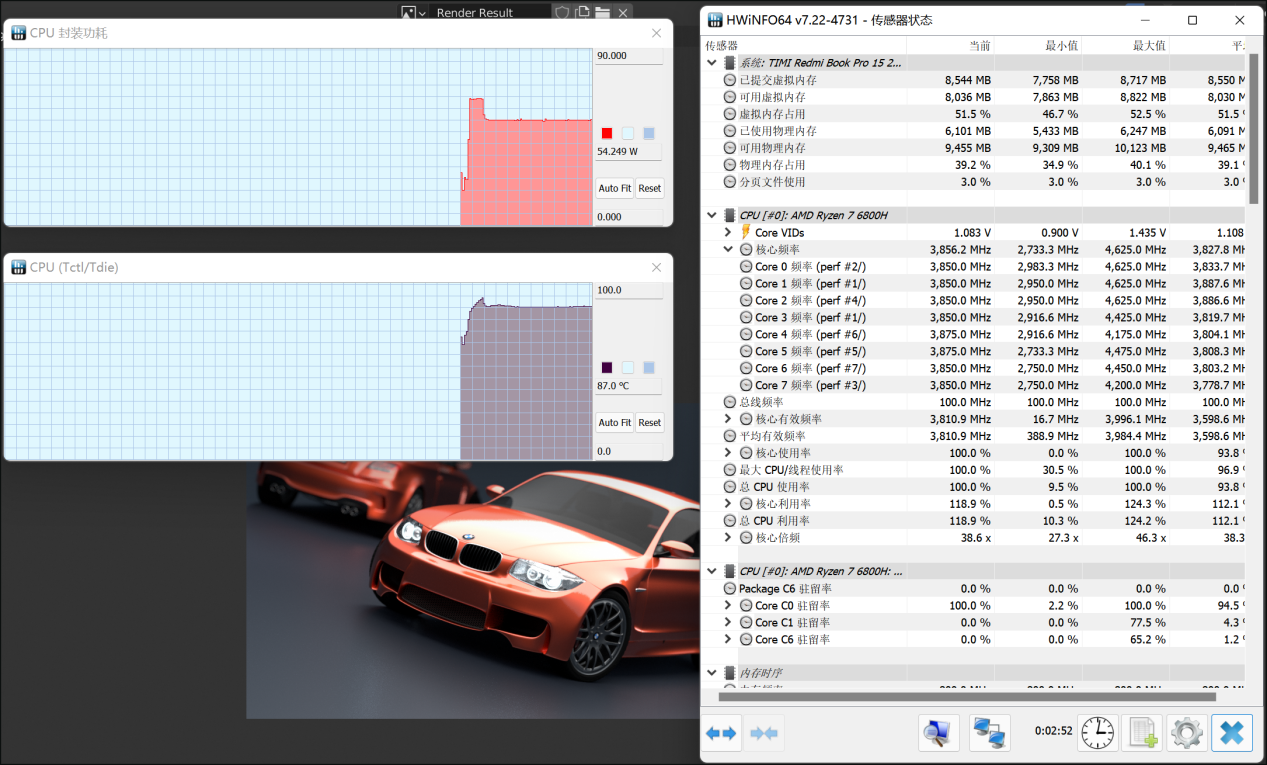Toggle fake user shield for Render Result
This screenshot has height=765, width=1267.
click(x=562, y=13)
